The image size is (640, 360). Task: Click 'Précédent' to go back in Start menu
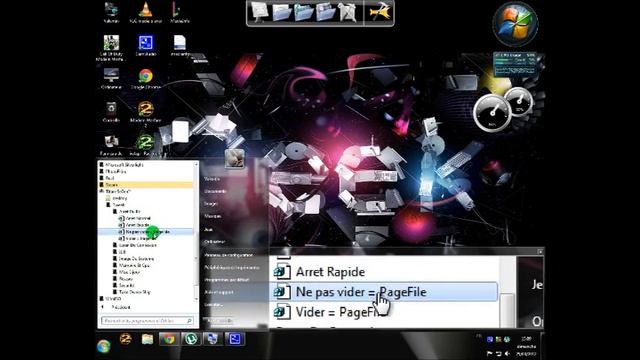point(116,307)
